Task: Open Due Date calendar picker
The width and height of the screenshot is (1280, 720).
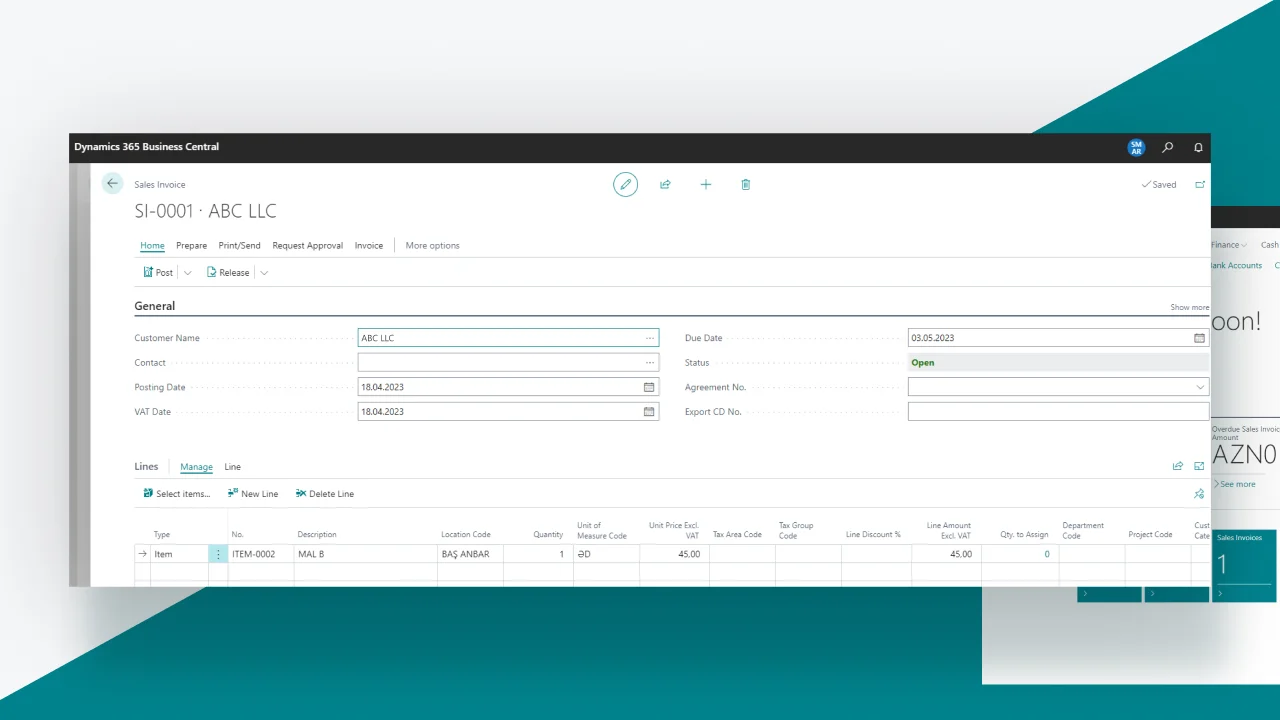Action: 1199,338
